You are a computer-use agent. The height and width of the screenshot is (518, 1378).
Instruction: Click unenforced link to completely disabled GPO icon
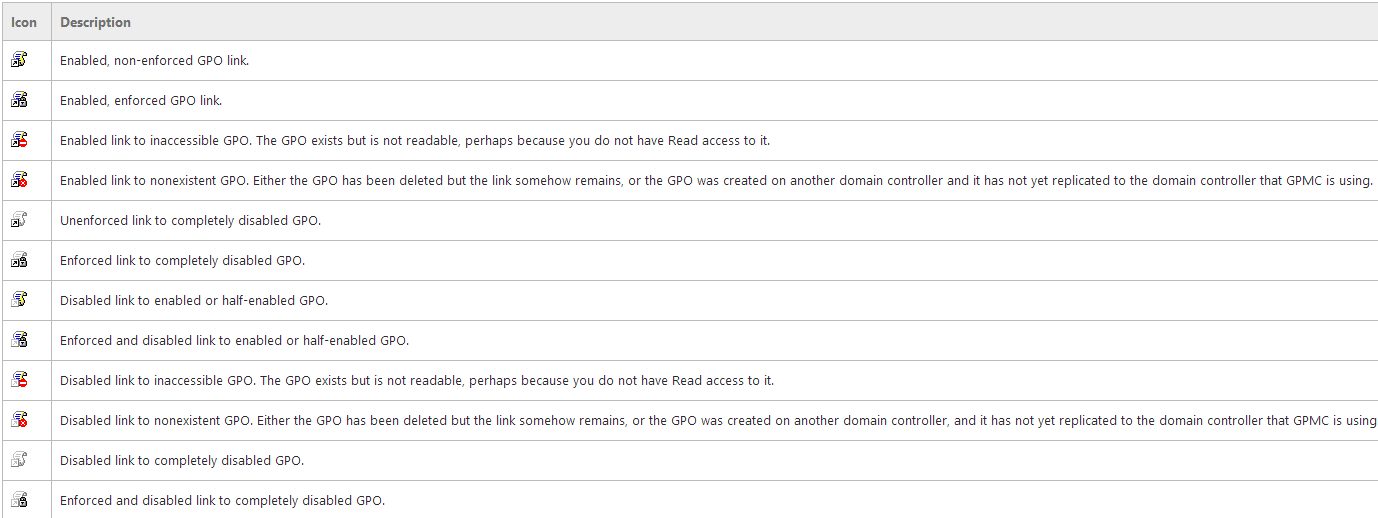[x=19, y=220]
